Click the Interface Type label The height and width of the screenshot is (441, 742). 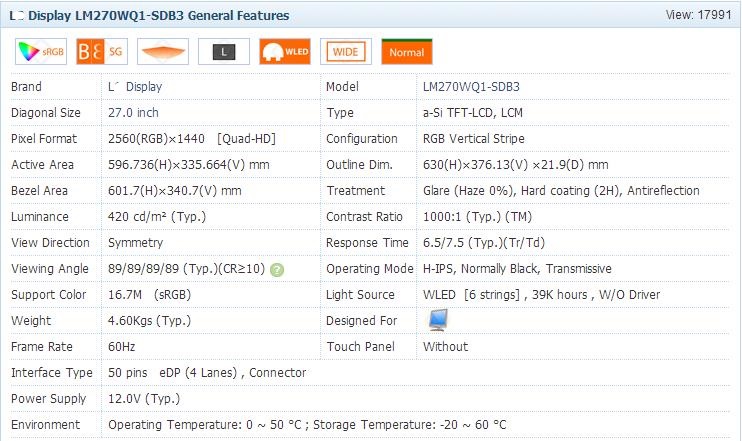52,373
